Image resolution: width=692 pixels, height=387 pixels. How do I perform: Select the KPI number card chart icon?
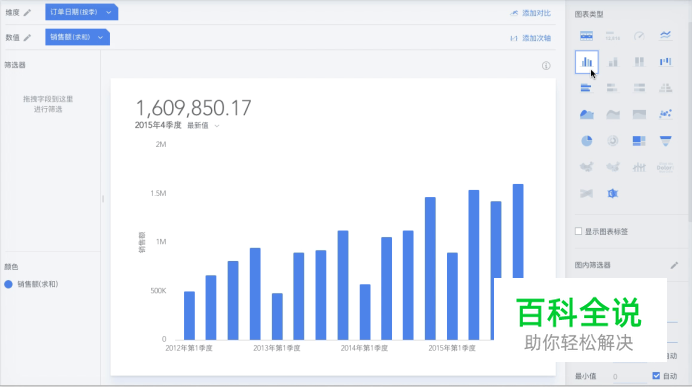[x=613, y=36]
